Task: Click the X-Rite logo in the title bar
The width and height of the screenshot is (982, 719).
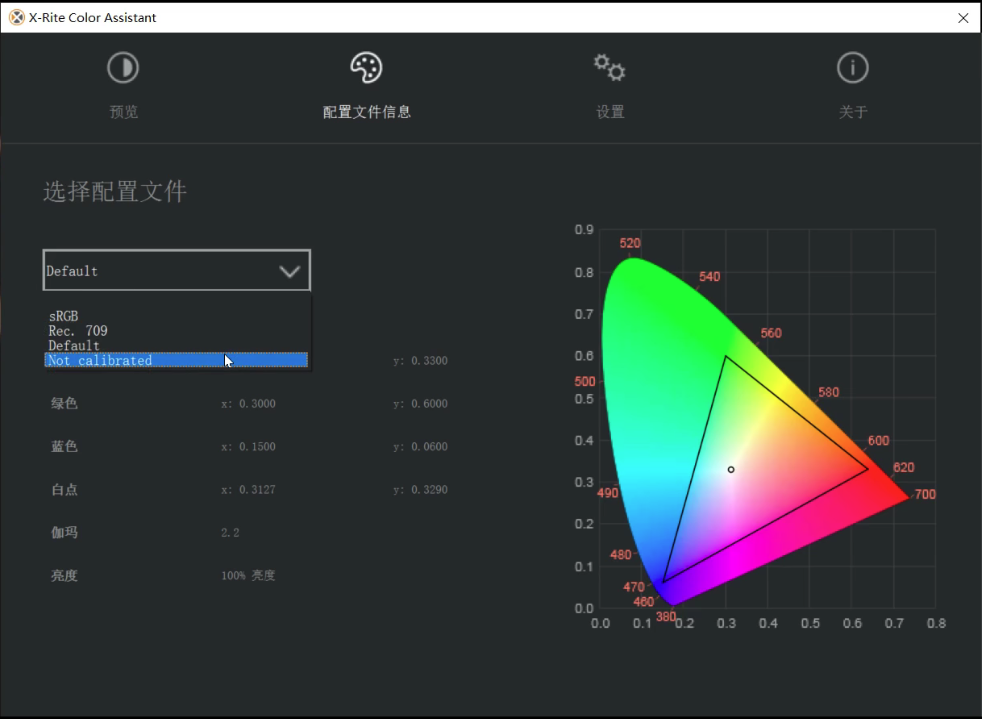Action: click(x=14, y=17)
